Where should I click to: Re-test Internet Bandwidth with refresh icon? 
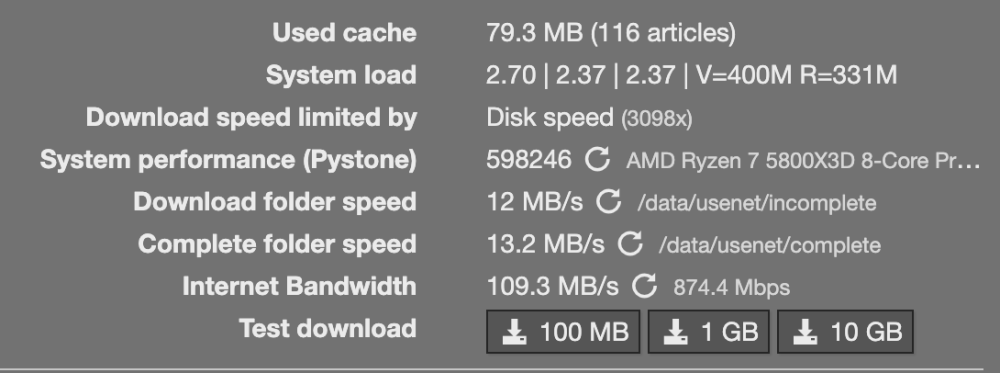[x=644, y=286]
